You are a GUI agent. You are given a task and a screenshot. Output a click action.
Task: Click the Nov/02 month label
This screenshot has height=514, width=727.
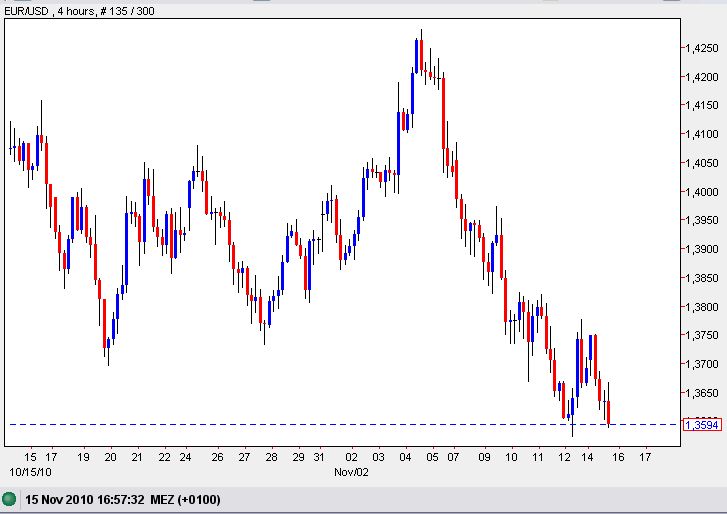point(351,472)
